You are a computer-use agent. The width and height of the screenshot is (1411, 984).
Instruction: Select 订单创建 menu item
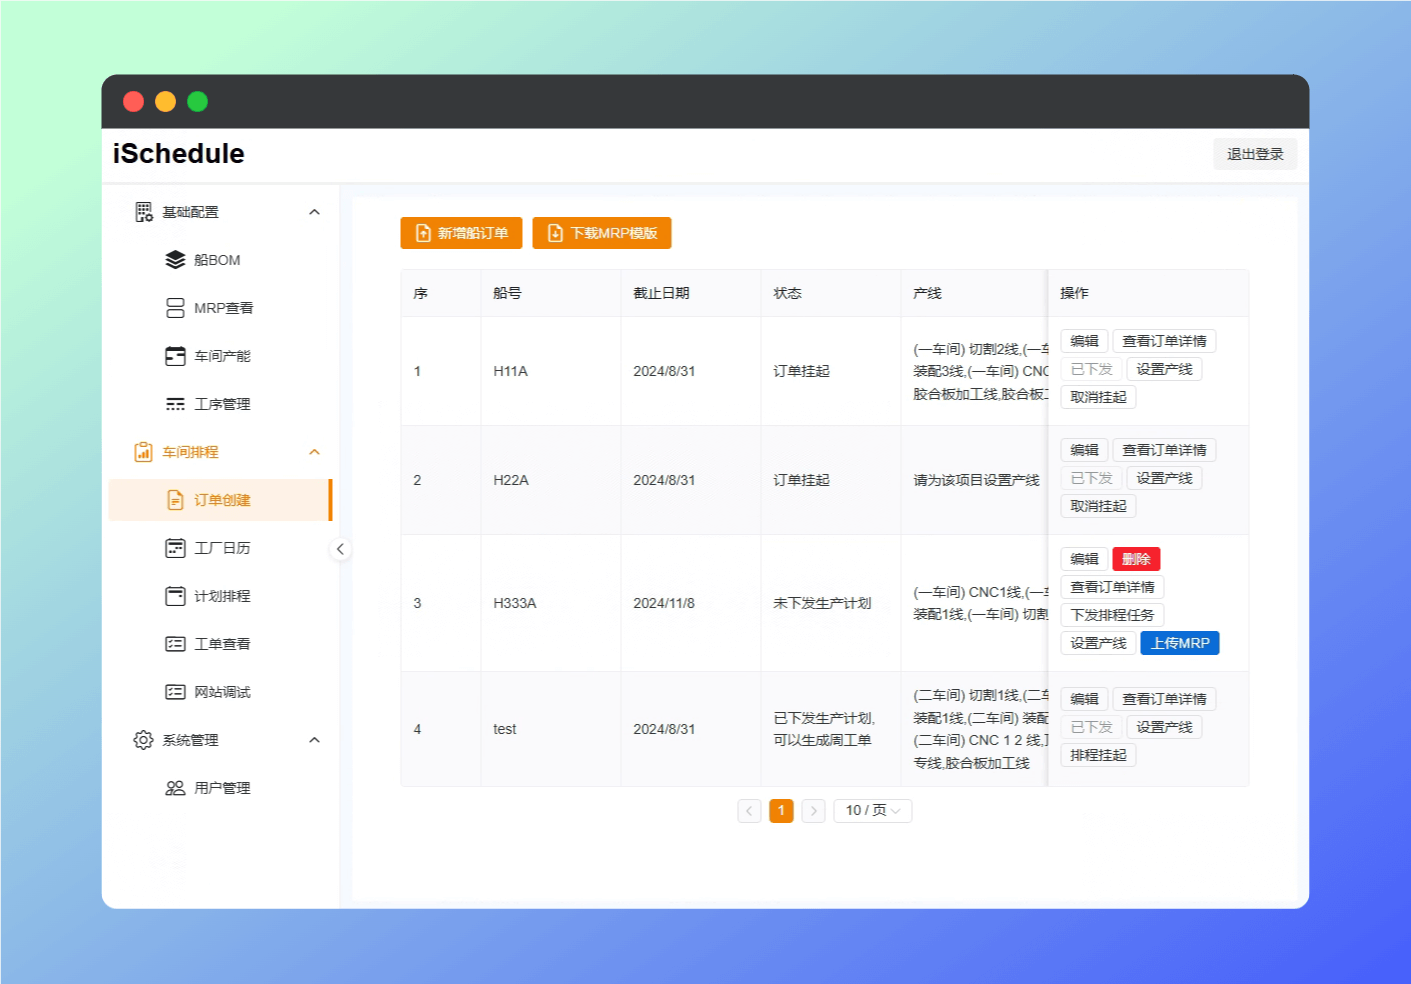220,500
